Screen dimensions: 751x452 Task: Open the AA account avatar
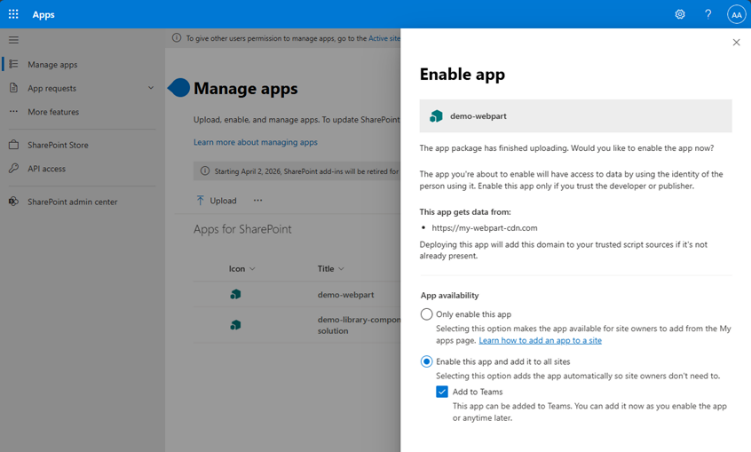737,14
